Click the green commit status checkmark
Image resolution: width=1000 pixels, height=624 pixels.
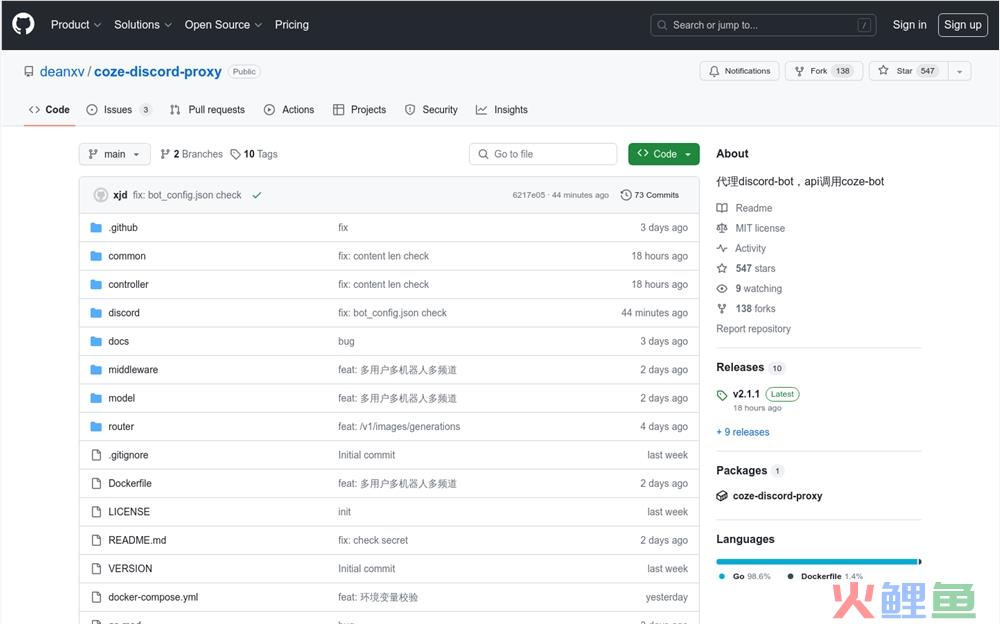(256, 195)
